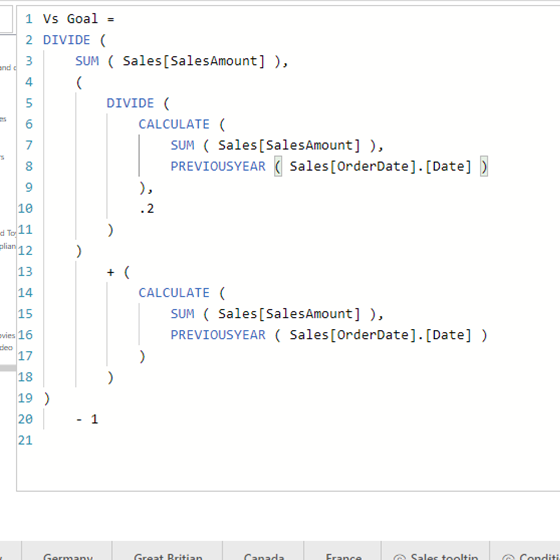Click the PREVIOUSYEAR function on line 16
Viewport: 560px width, 560px height.
(x=218, y=335)
